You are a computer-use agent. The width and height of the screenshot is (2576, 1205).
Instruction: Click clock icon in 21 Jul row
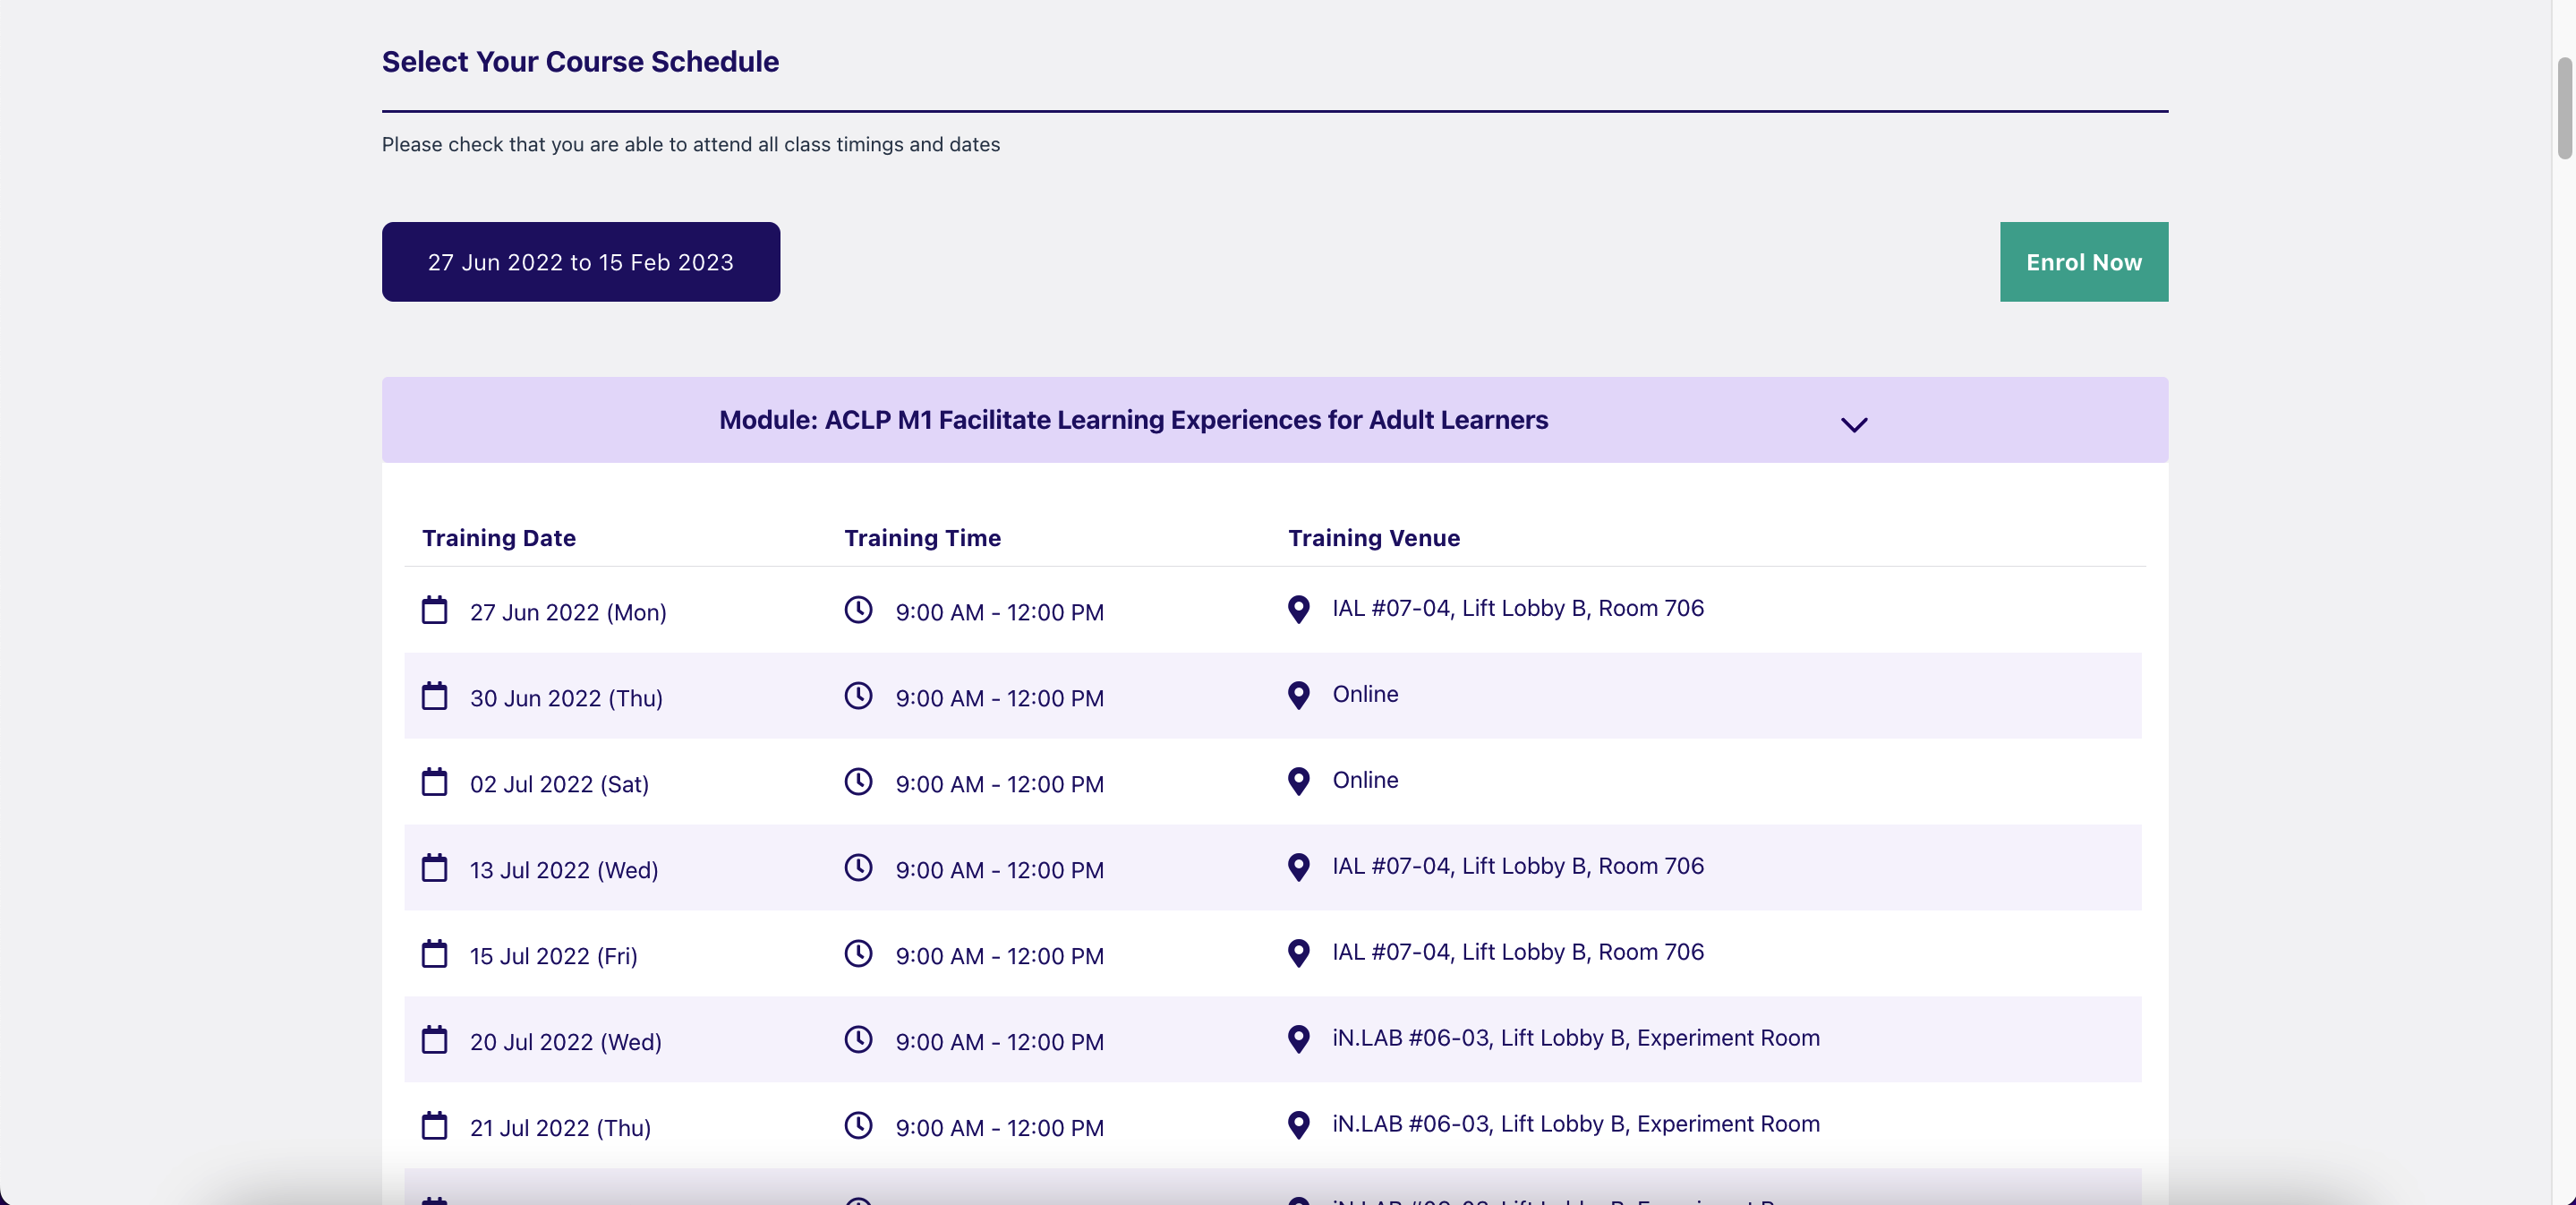(858, 1125)
